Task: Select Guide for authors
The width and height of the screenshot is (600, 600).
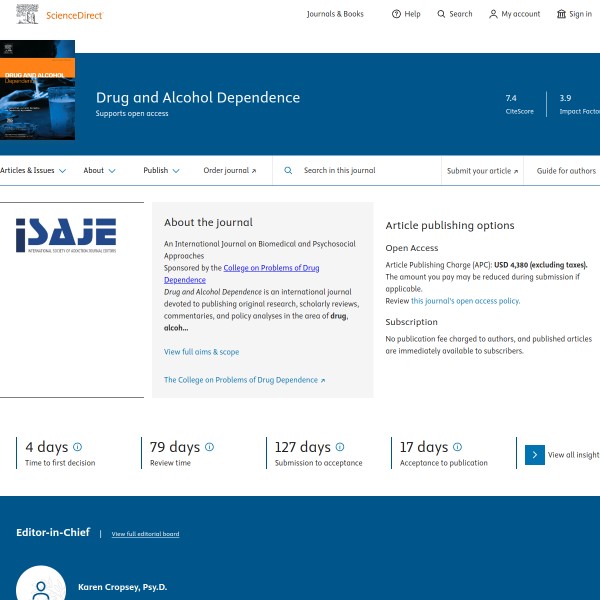Action: click(566, 171)
